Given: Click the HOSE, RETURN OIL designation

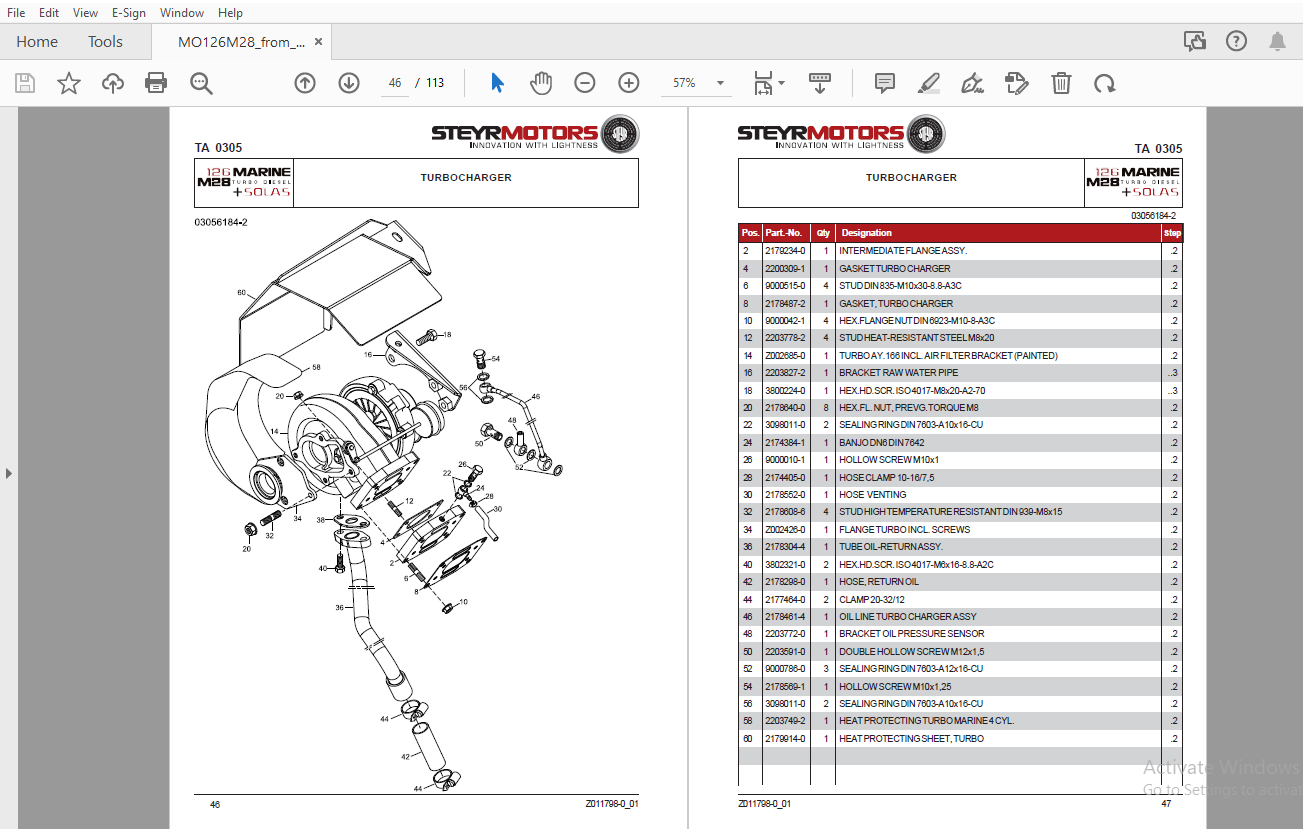Looking at the screenshot, I should tap(879, 582).
